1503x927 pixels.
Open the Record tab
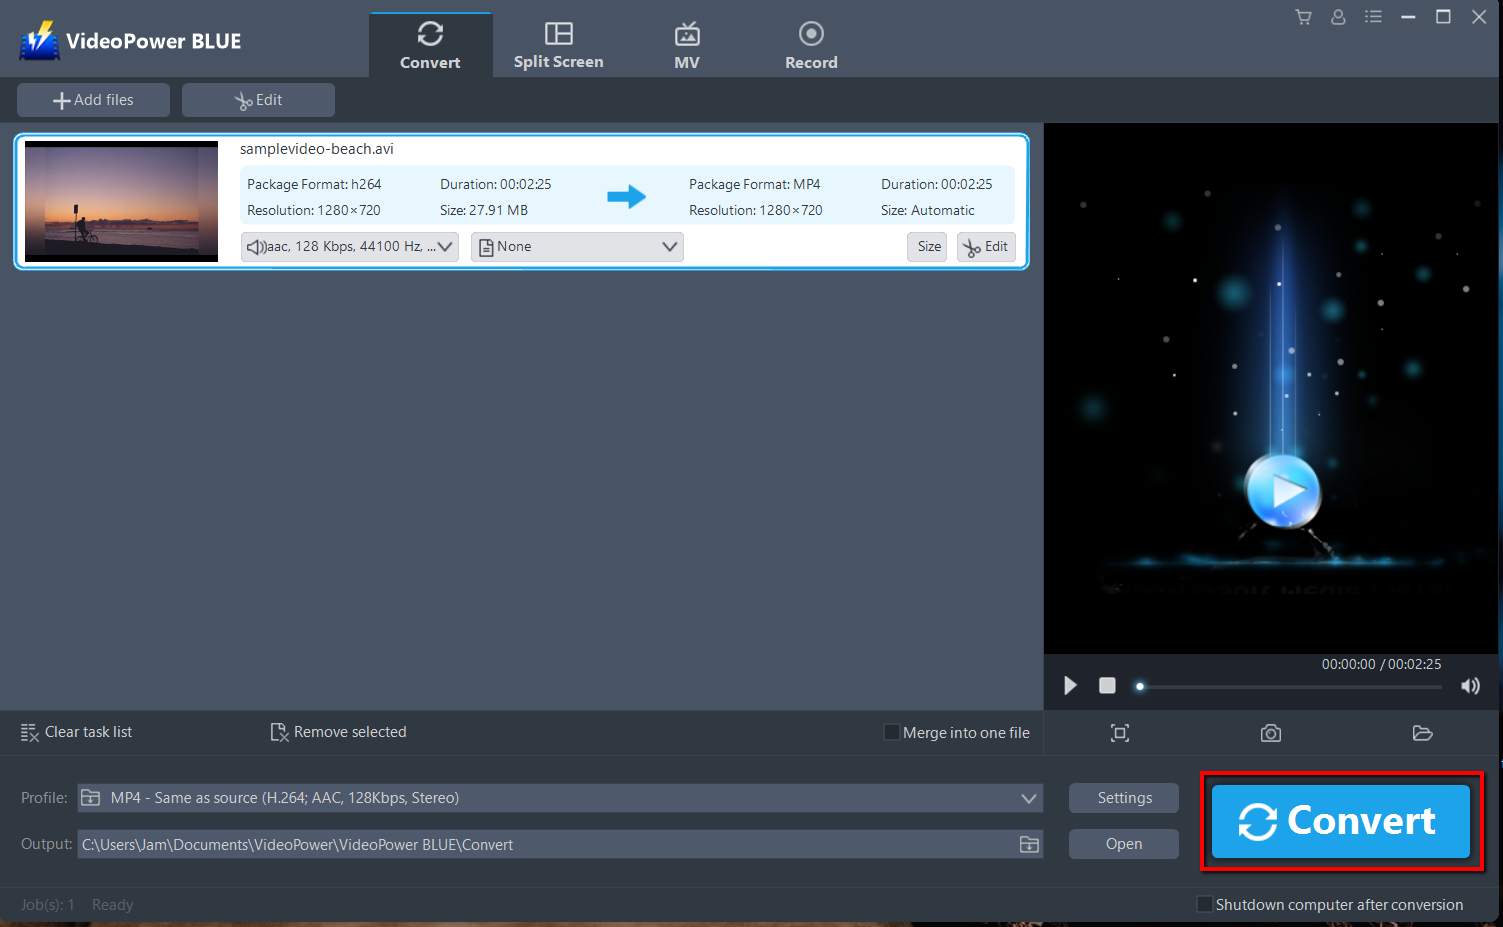(x=811, y=44)
